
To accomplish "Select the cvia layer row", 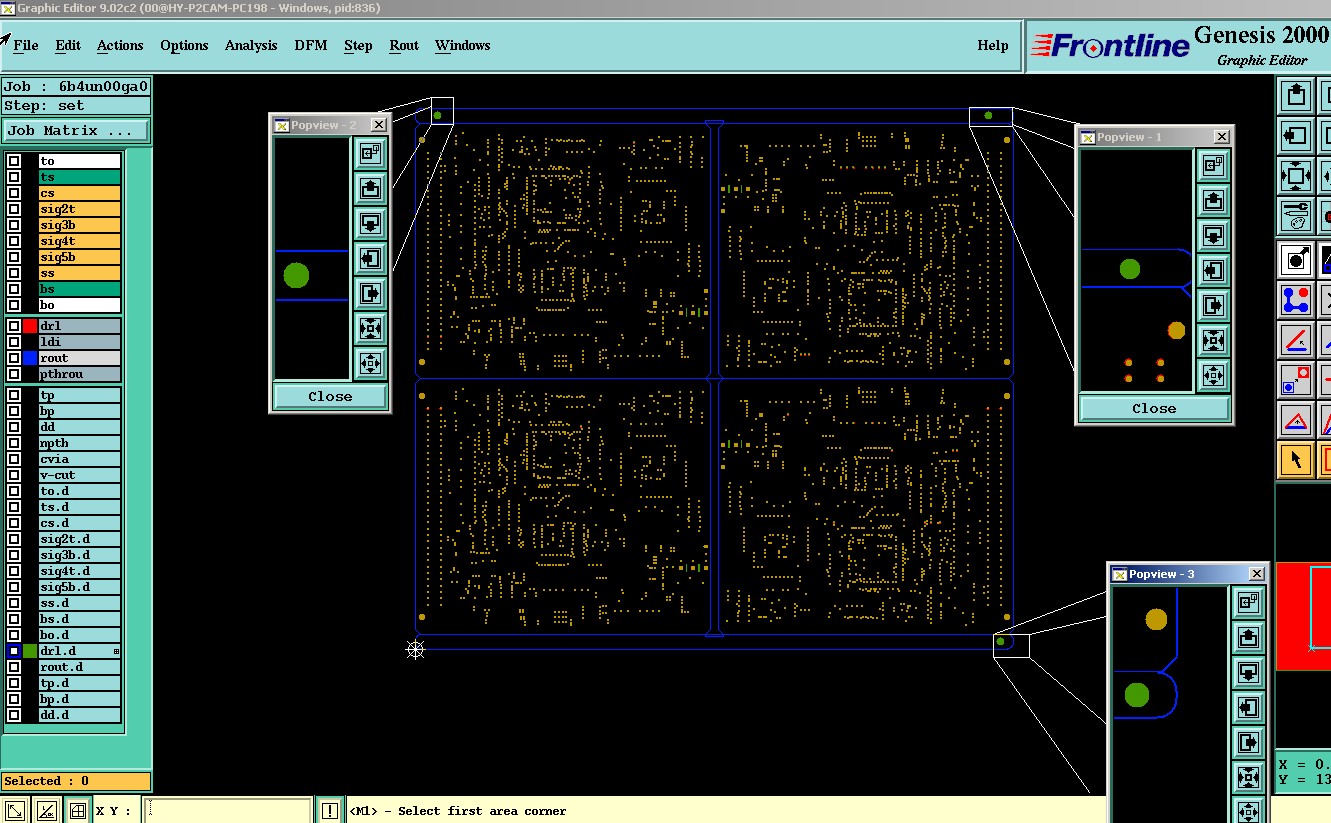I will [x=80, y=459].
